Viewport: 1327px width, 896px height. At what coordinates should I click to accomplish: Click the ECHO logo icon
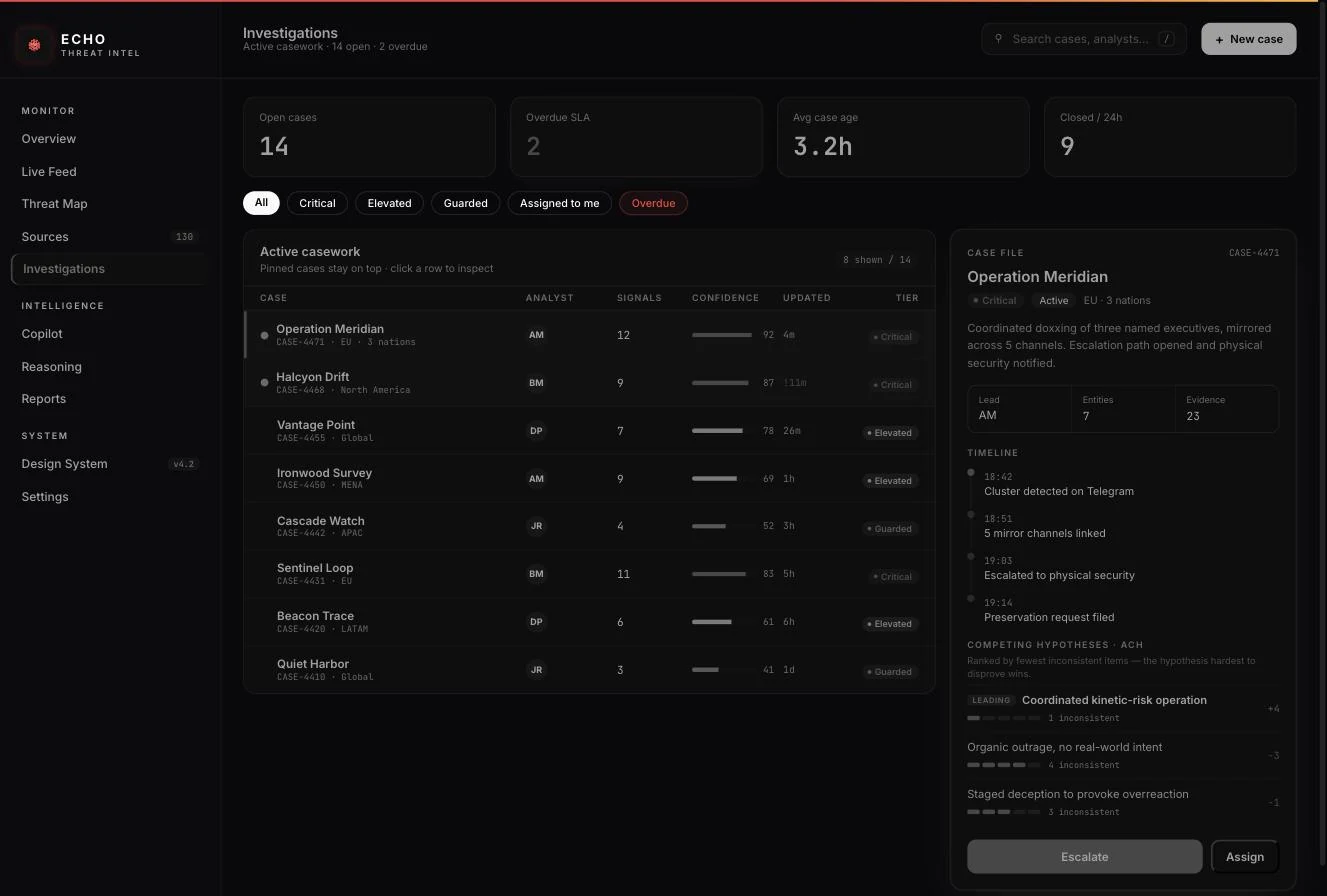pyautogui.click(x=34, y=45)
